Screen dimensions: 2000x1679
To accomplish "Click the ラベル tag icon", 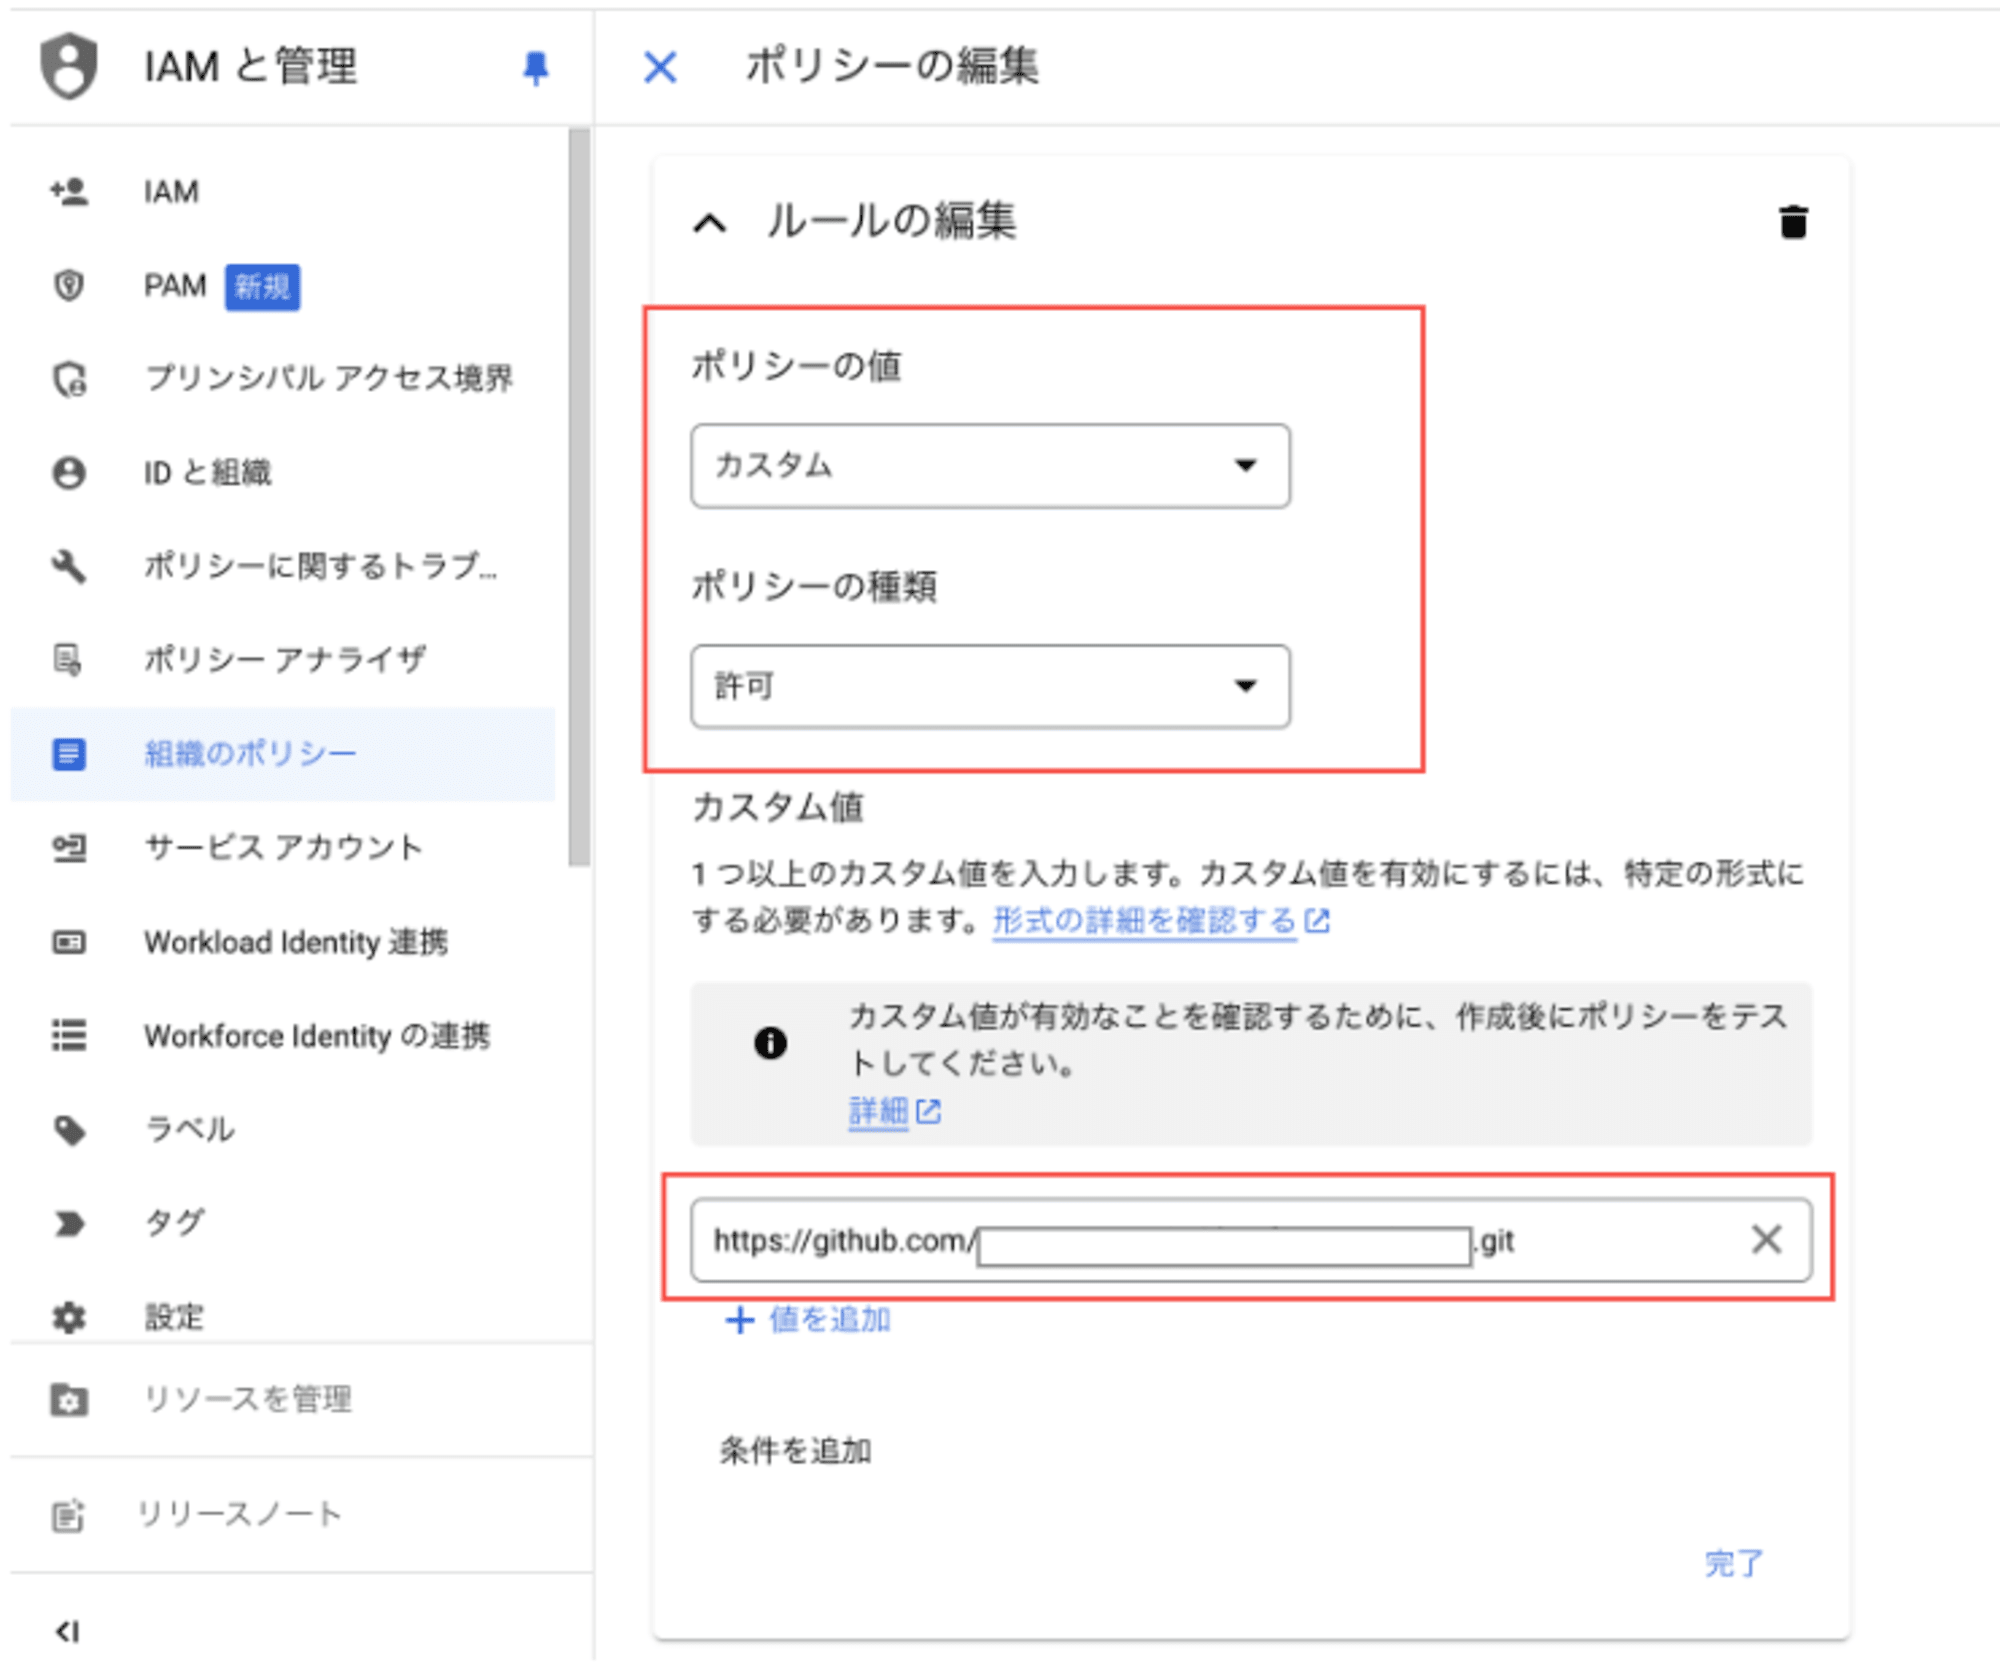I will point(69,1130).
